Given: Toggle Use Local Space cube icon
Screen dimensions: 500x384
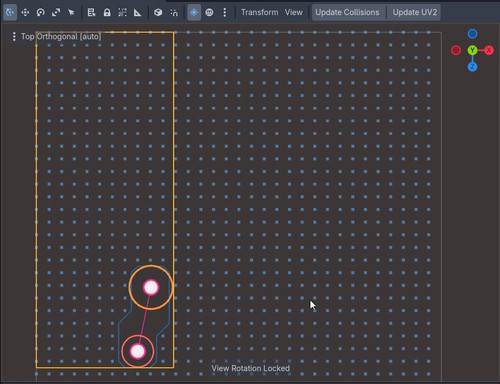Looking at the screenshot, I should (158, 12).
